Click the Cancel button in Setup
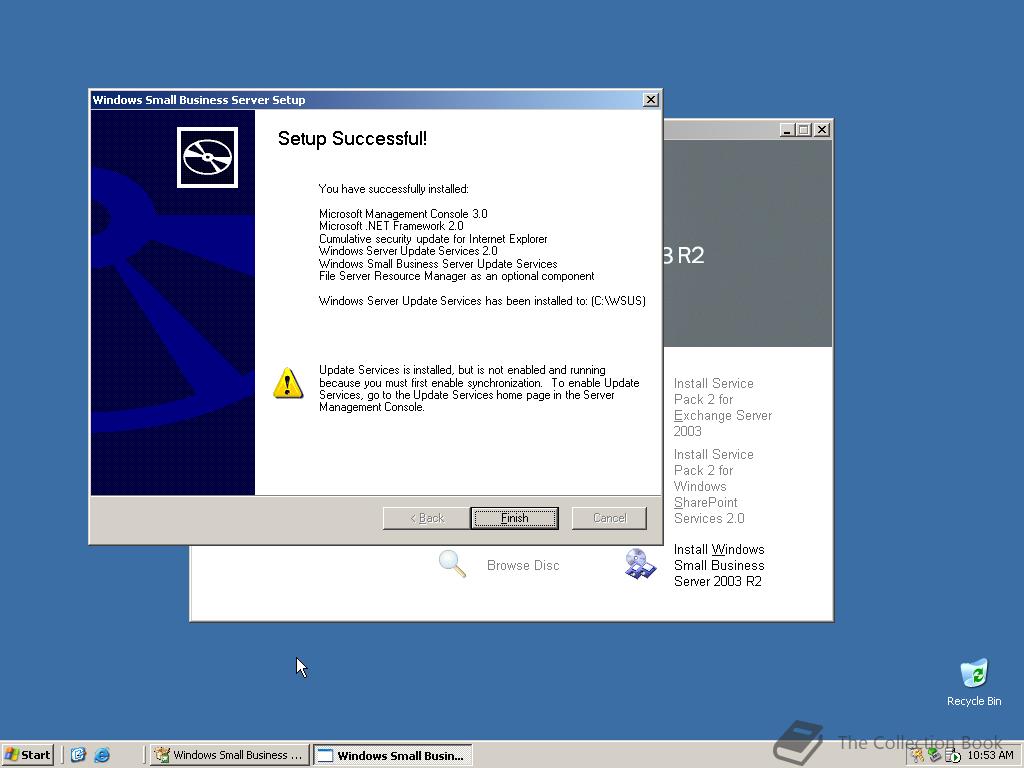1024x768 pixels. (x=609, y=518)
